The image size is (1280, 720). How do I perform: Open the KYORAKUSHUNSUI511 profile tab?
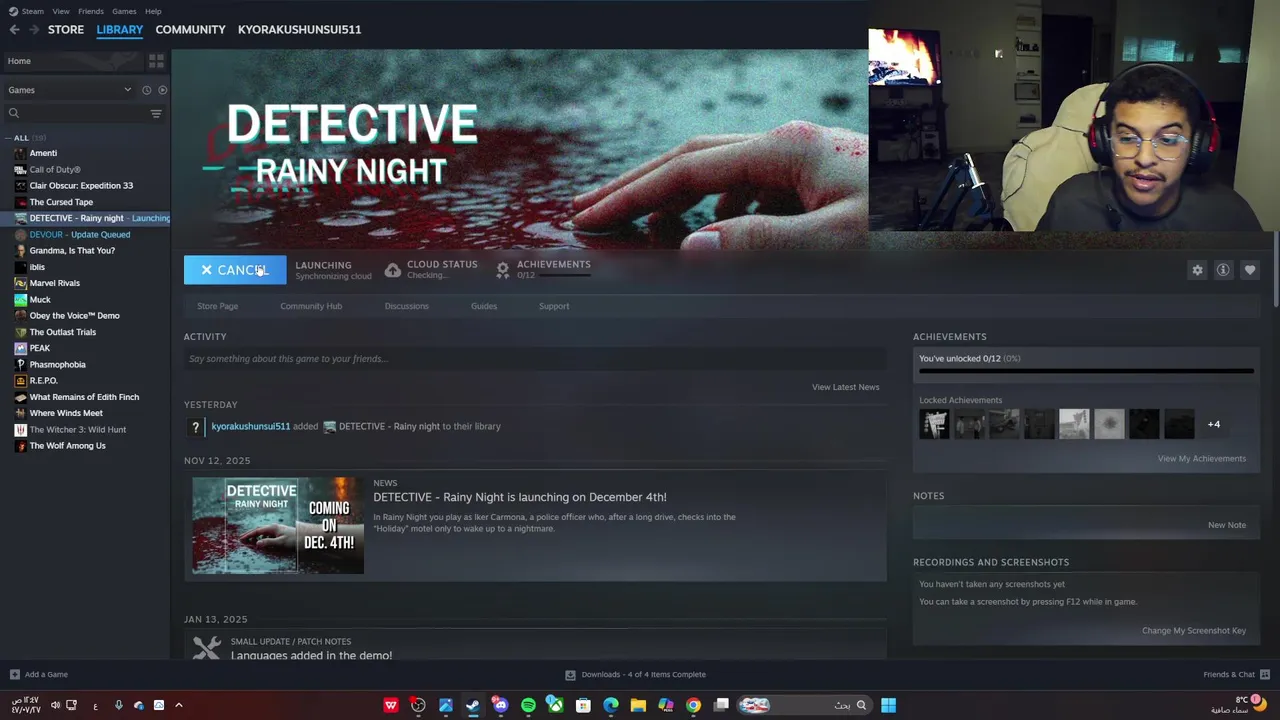(x=299, y=29)
